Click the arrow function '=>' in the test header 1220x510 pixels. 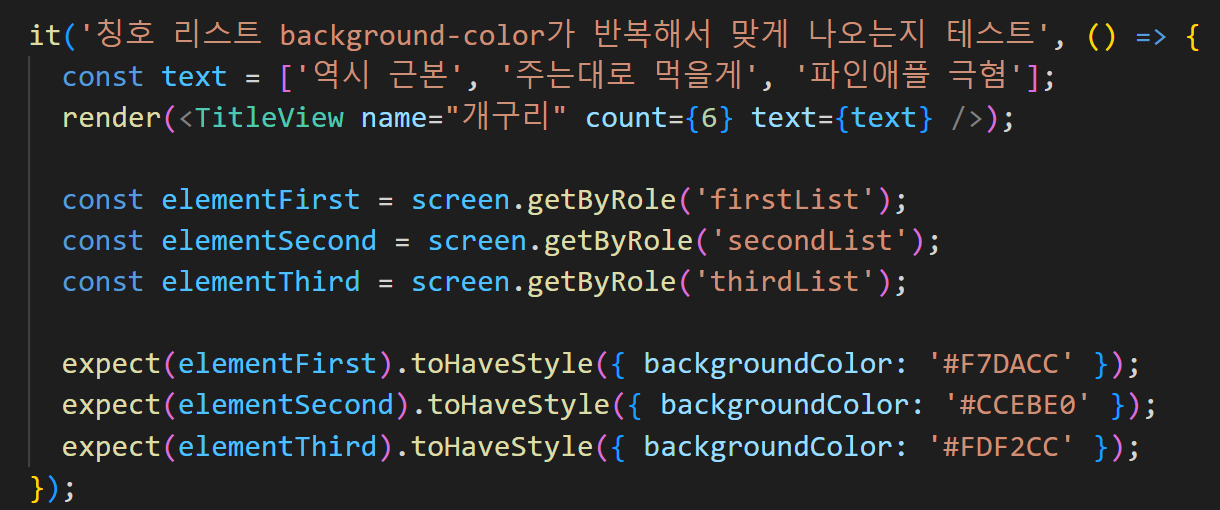1153,36
